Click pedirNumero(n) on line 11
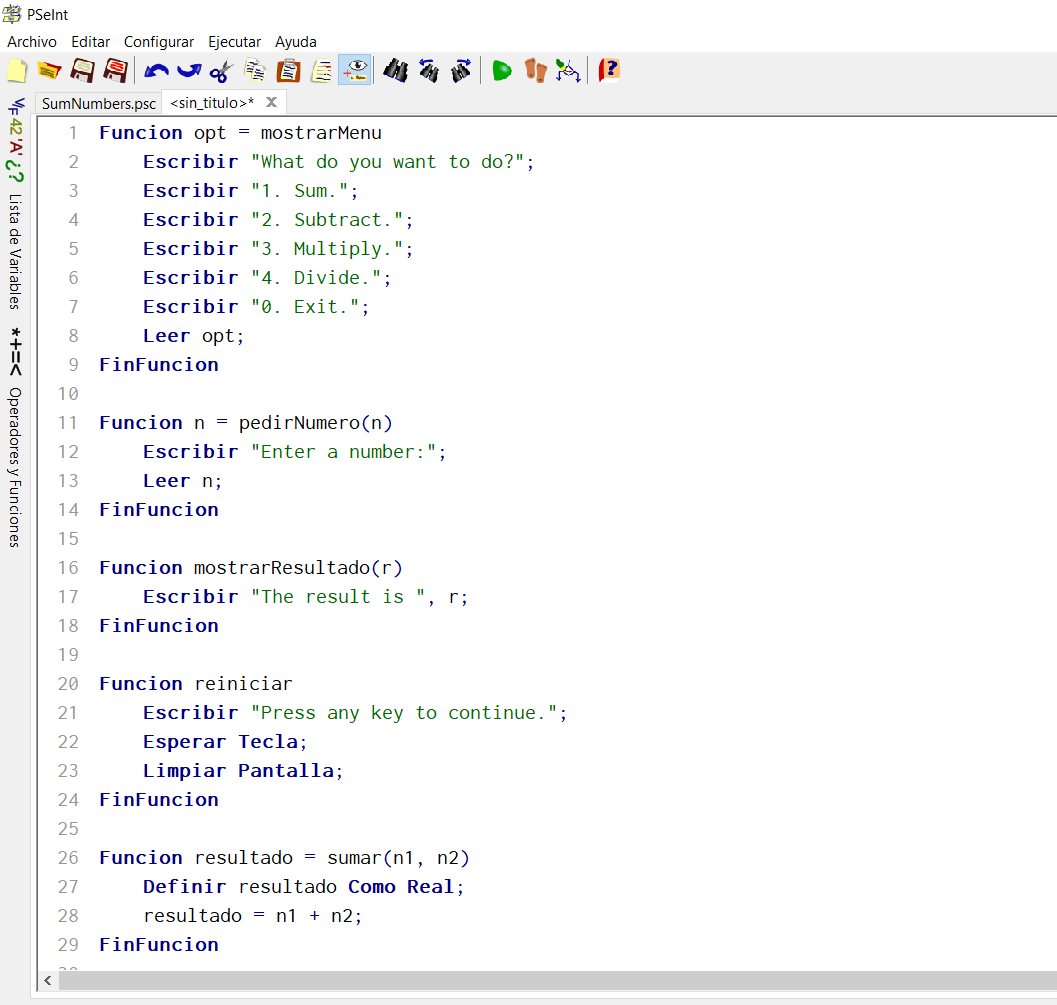Image resolution: width=1057 pixels, height=1005 pixels. click(315, 423)
